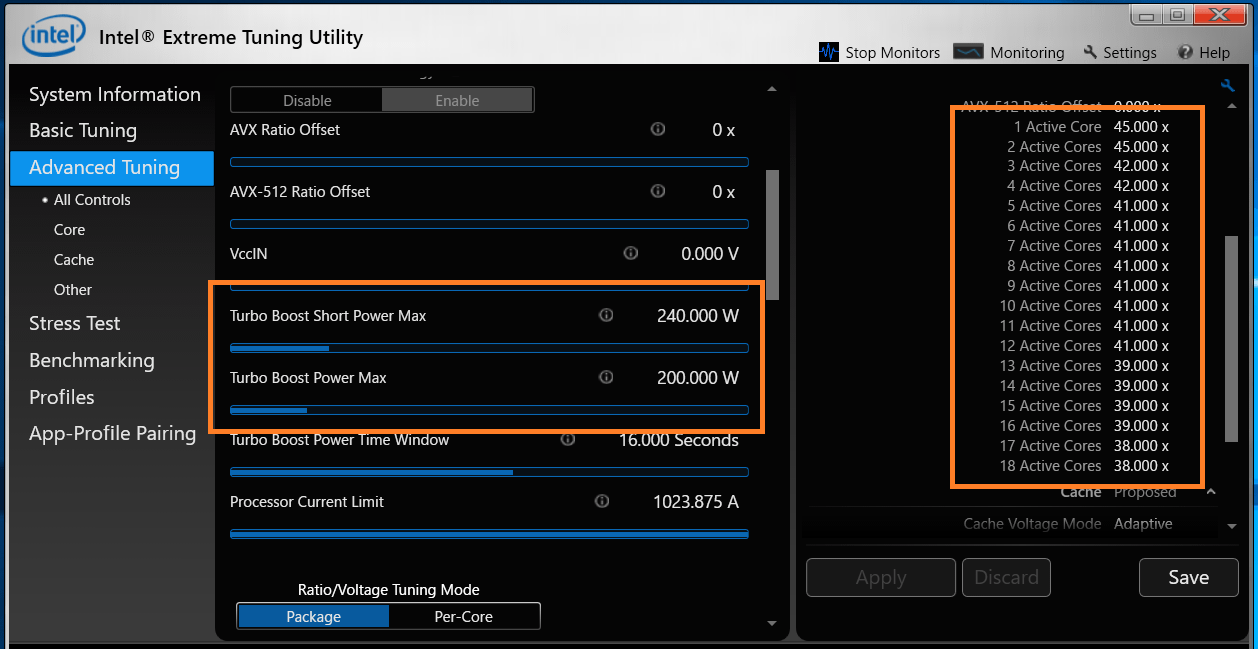This screenshot has width=1258, height=649.
Task: Select All Controls under Advanced Tuning
Action: (92, 200)
